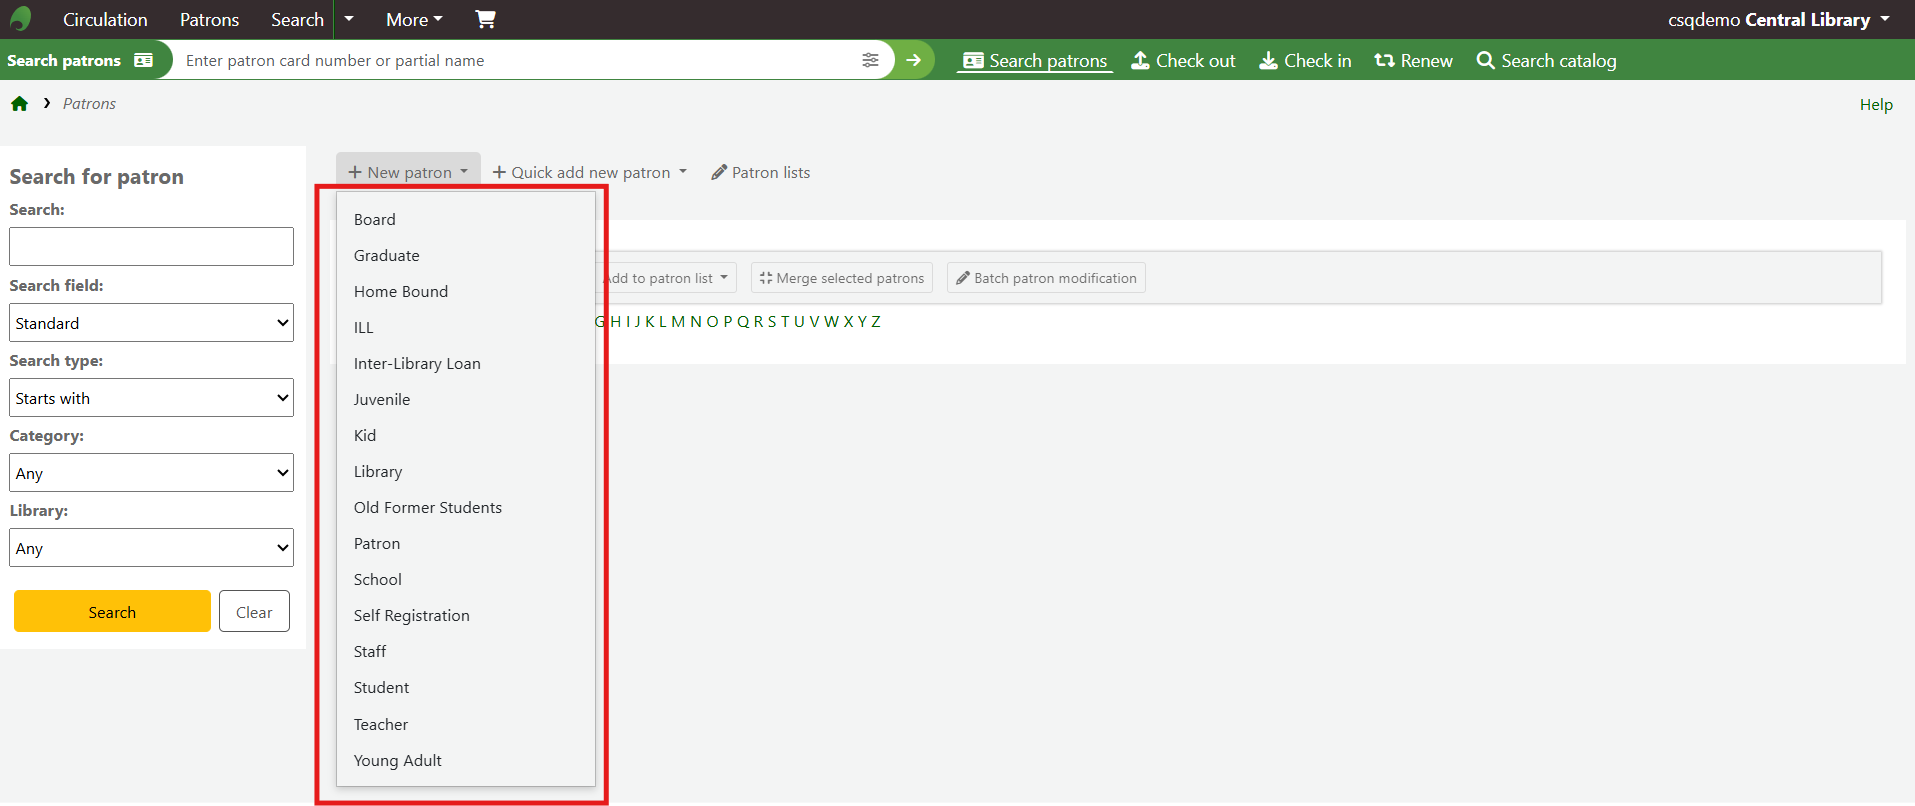The image size is (1915, 806).
Task: Open the Help link
Action: point(1876,104)
